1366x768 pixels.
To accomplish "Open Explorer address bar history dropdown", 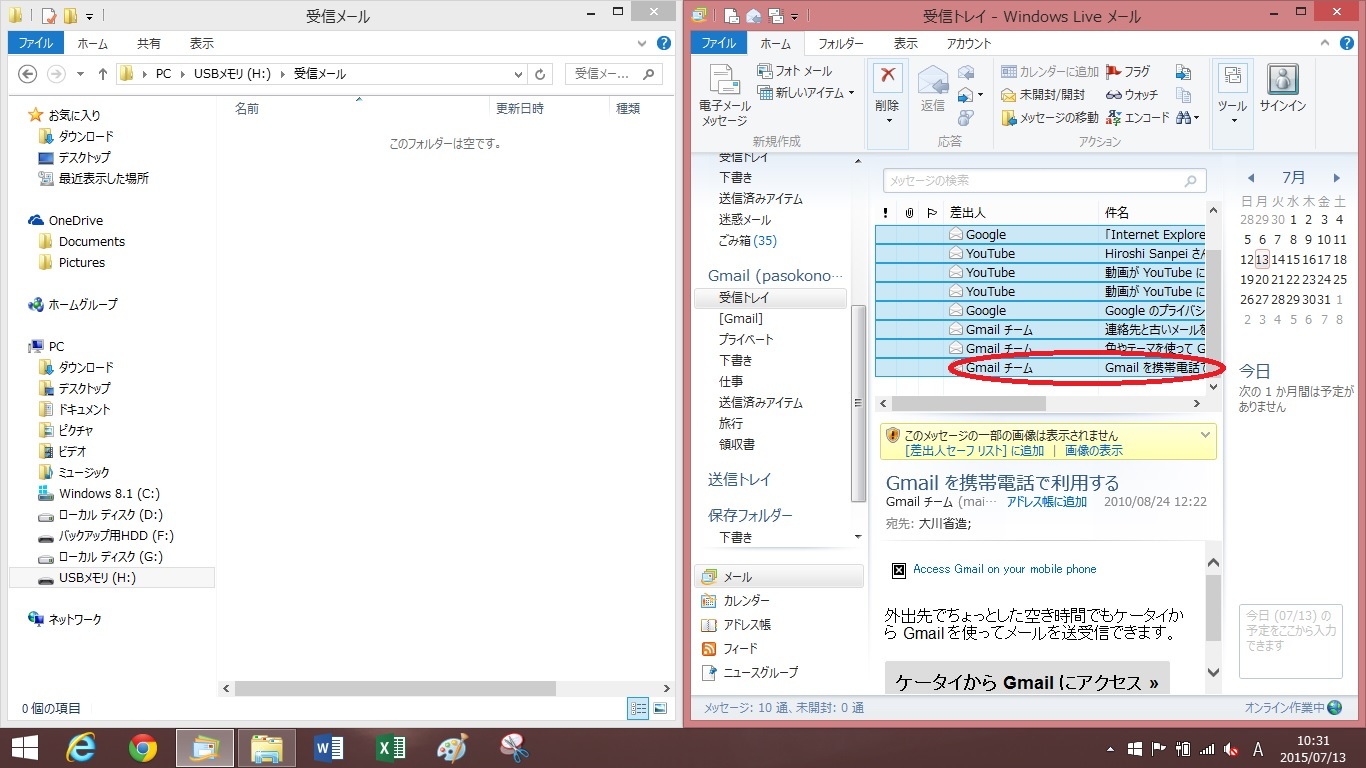I will 518,74.
